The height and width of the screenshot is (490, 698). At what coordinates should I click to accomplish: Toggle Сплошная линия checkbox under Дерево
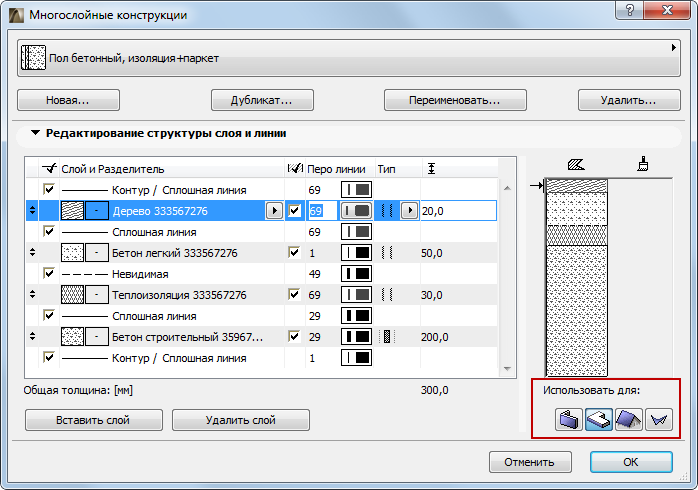(49, 231)
